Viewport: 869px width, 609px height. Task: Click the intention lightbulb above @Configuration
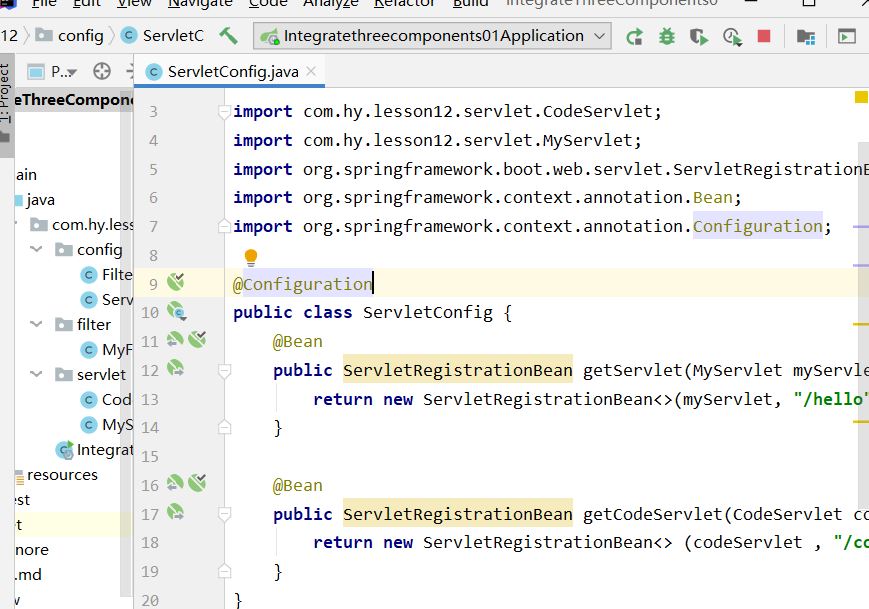pos(251,257)
